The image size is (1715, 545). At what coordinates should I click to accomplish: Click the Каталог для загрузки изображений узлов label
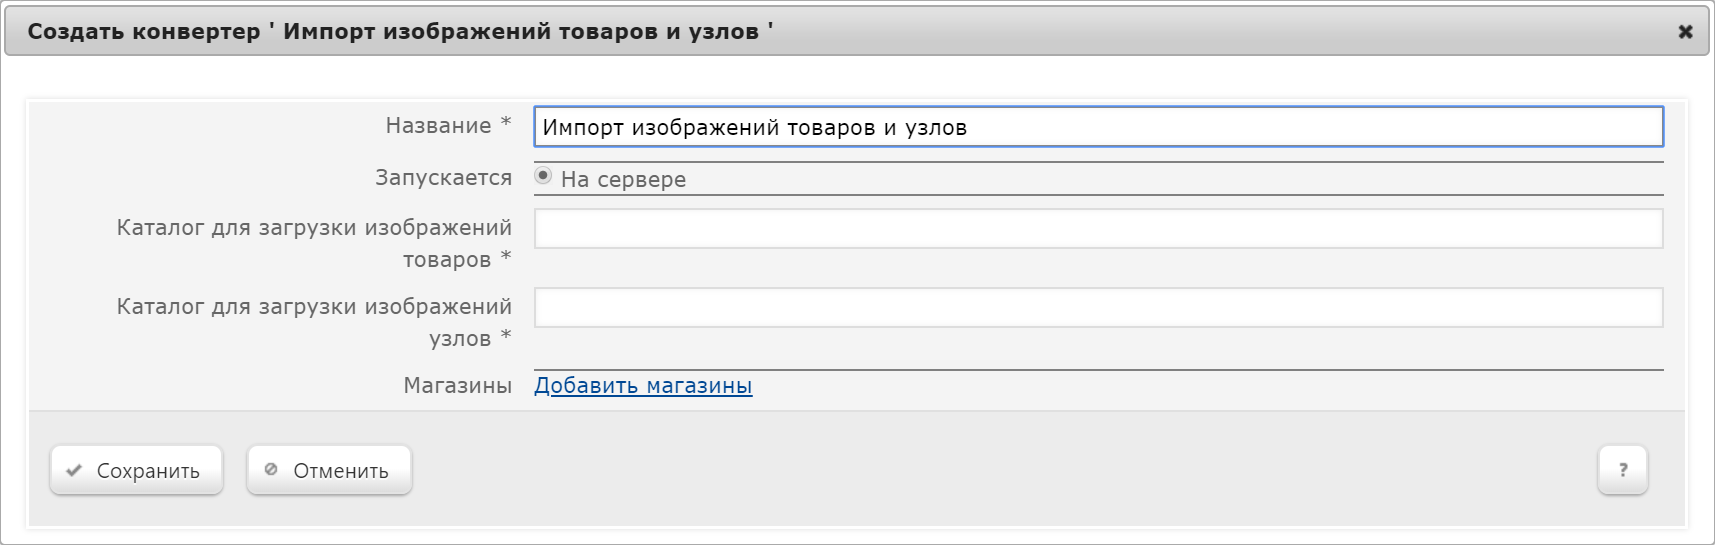pyautogui.click(x=314, y=322)
